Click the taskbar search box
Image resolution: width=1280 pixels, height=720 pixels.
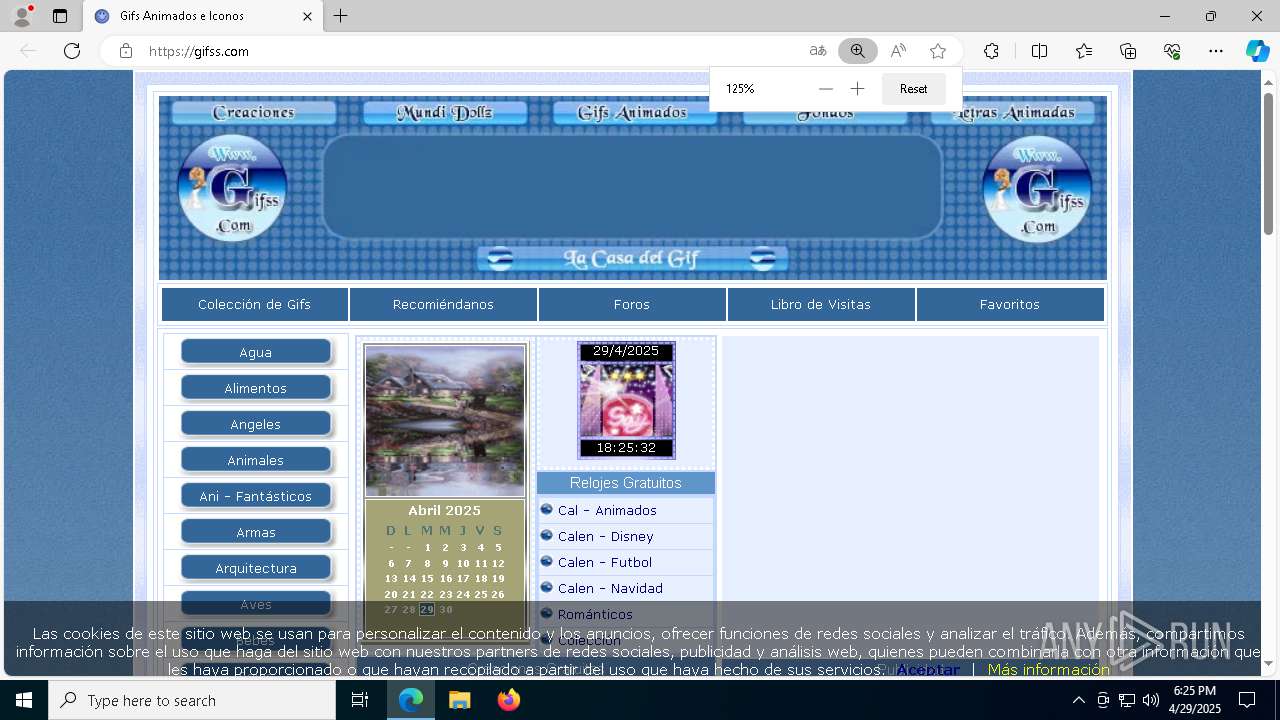192,700
